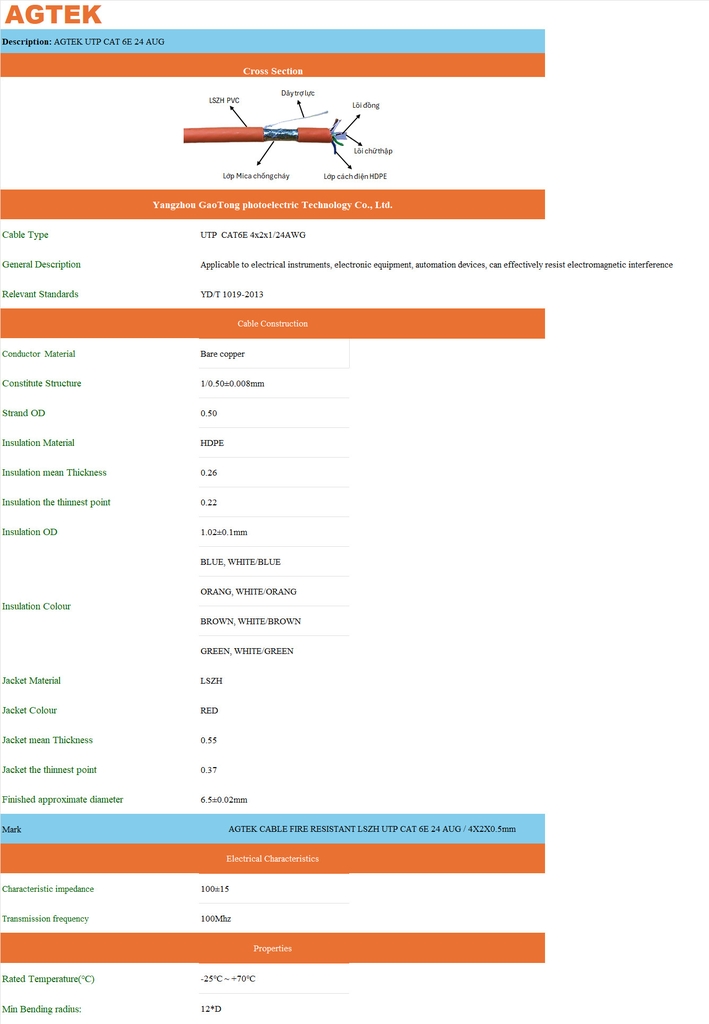This screenshot has width=709, height=1024.
Task: Click the Lõi chữ thập diagram label
Action: [x=373, y=151]
